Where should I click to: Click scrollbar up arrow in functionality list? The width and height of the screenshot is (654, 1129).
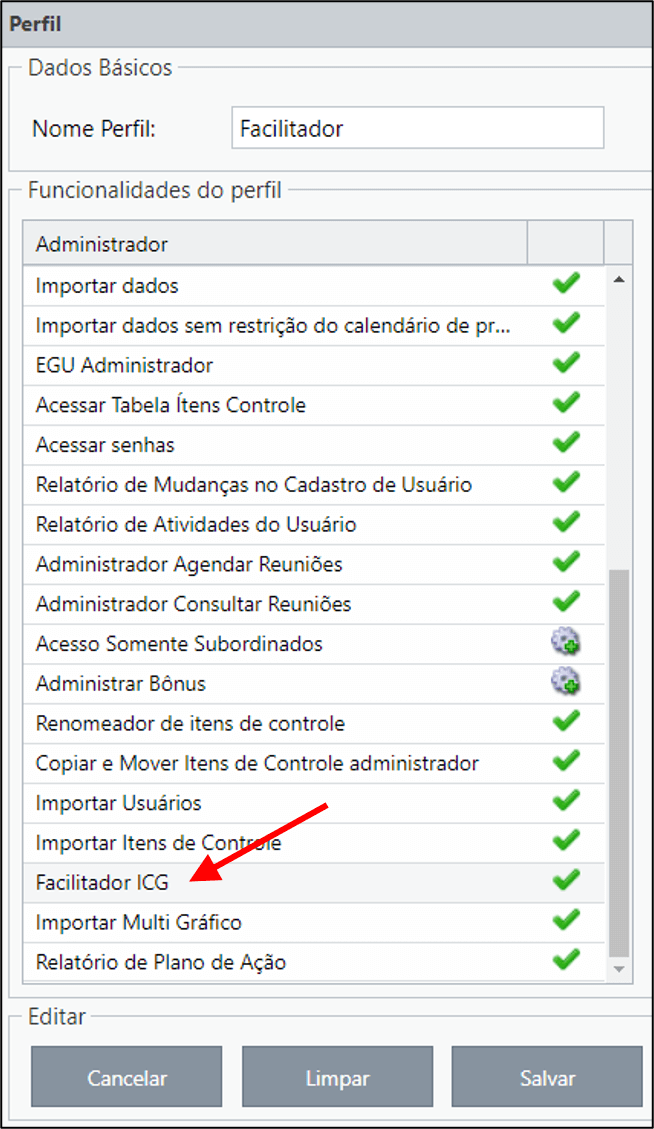point(619,279)
